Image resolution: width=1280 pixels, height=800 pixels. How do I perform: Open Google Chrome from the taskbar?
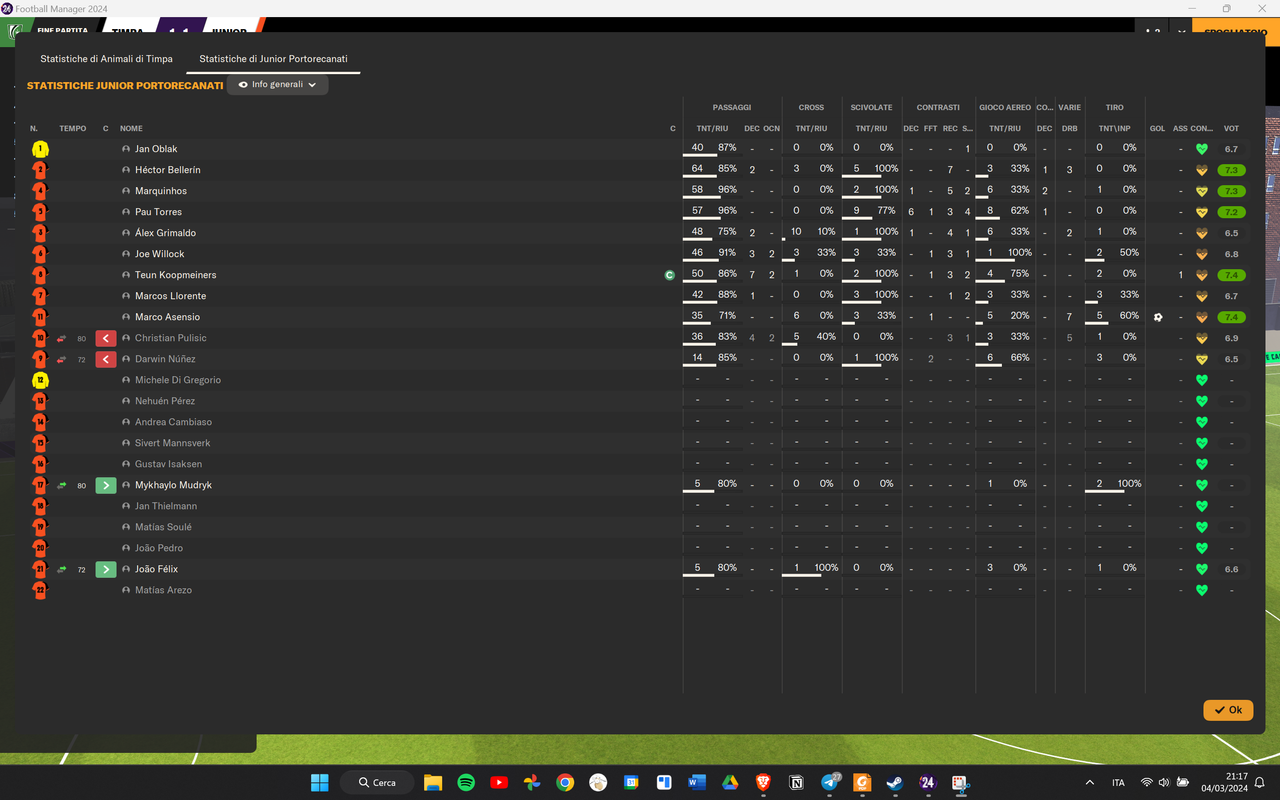[565, 782]
